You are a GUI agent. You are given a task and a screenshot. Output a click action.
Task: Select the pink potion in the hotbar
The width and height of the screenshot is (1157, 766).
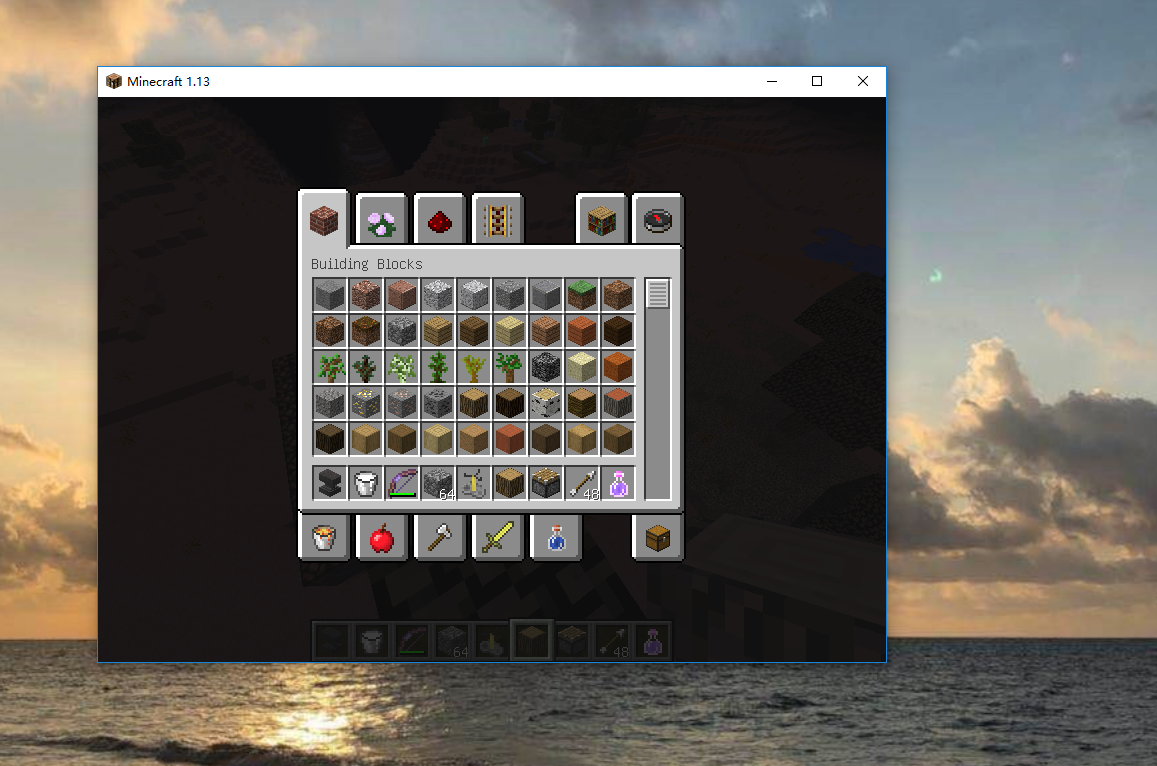pyautogui.click(x=618, y=484)
